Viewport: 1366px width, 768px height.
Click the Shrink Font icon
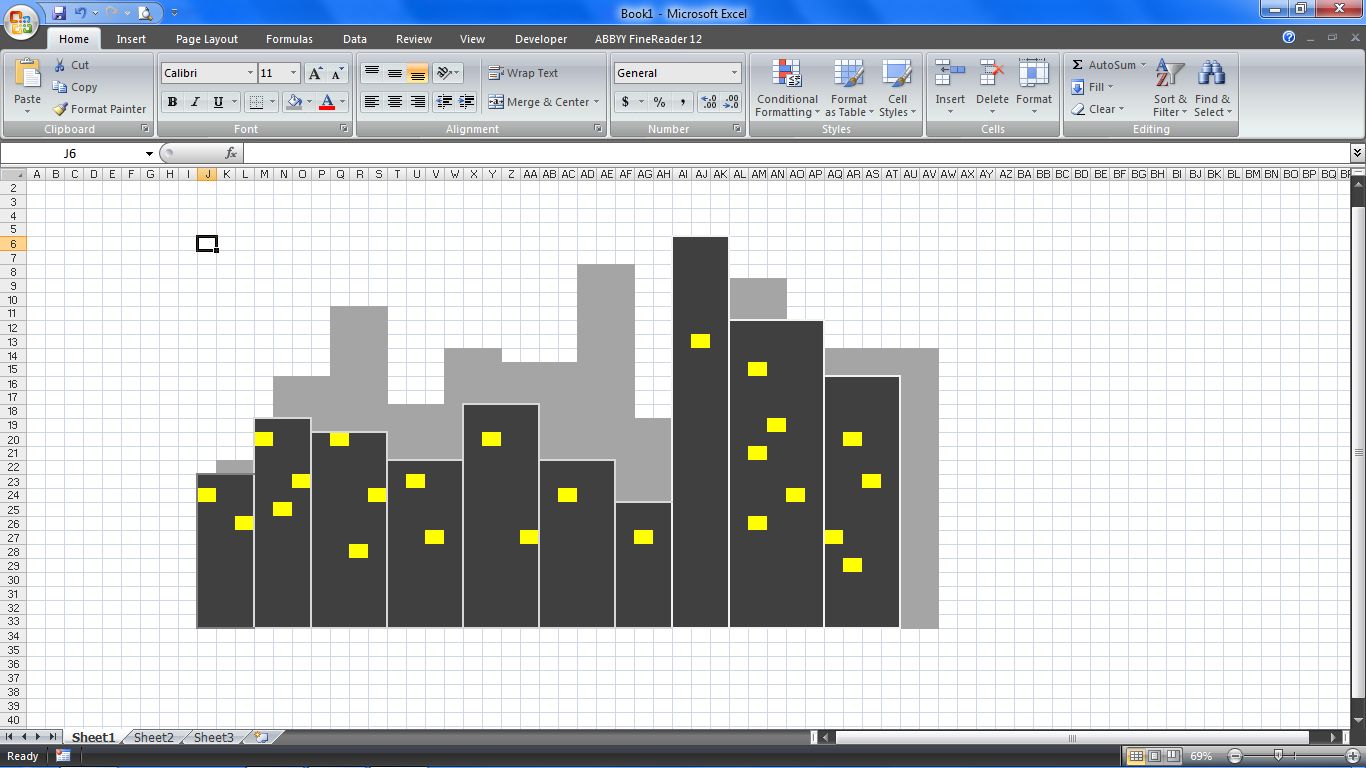pos(337,73)
